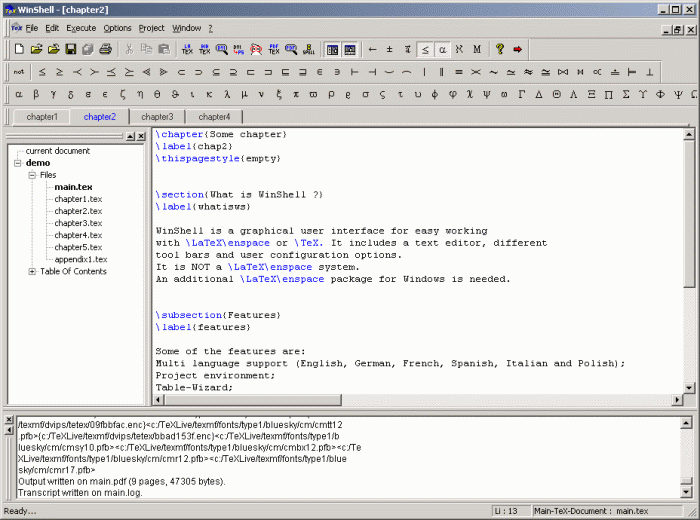Screen dimensions: 700x520
Task: Collapse the Files folder node
Action: [32, 175]
